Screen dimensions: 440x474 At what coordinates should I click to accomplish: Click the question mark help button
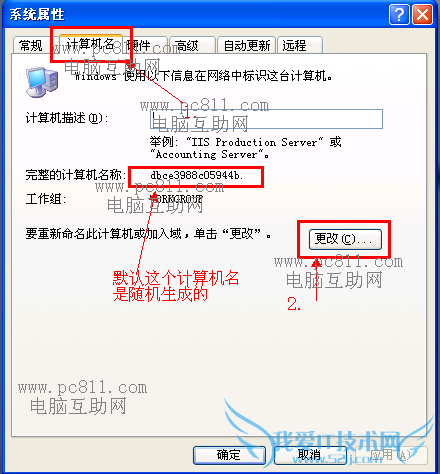coord(399,15)
